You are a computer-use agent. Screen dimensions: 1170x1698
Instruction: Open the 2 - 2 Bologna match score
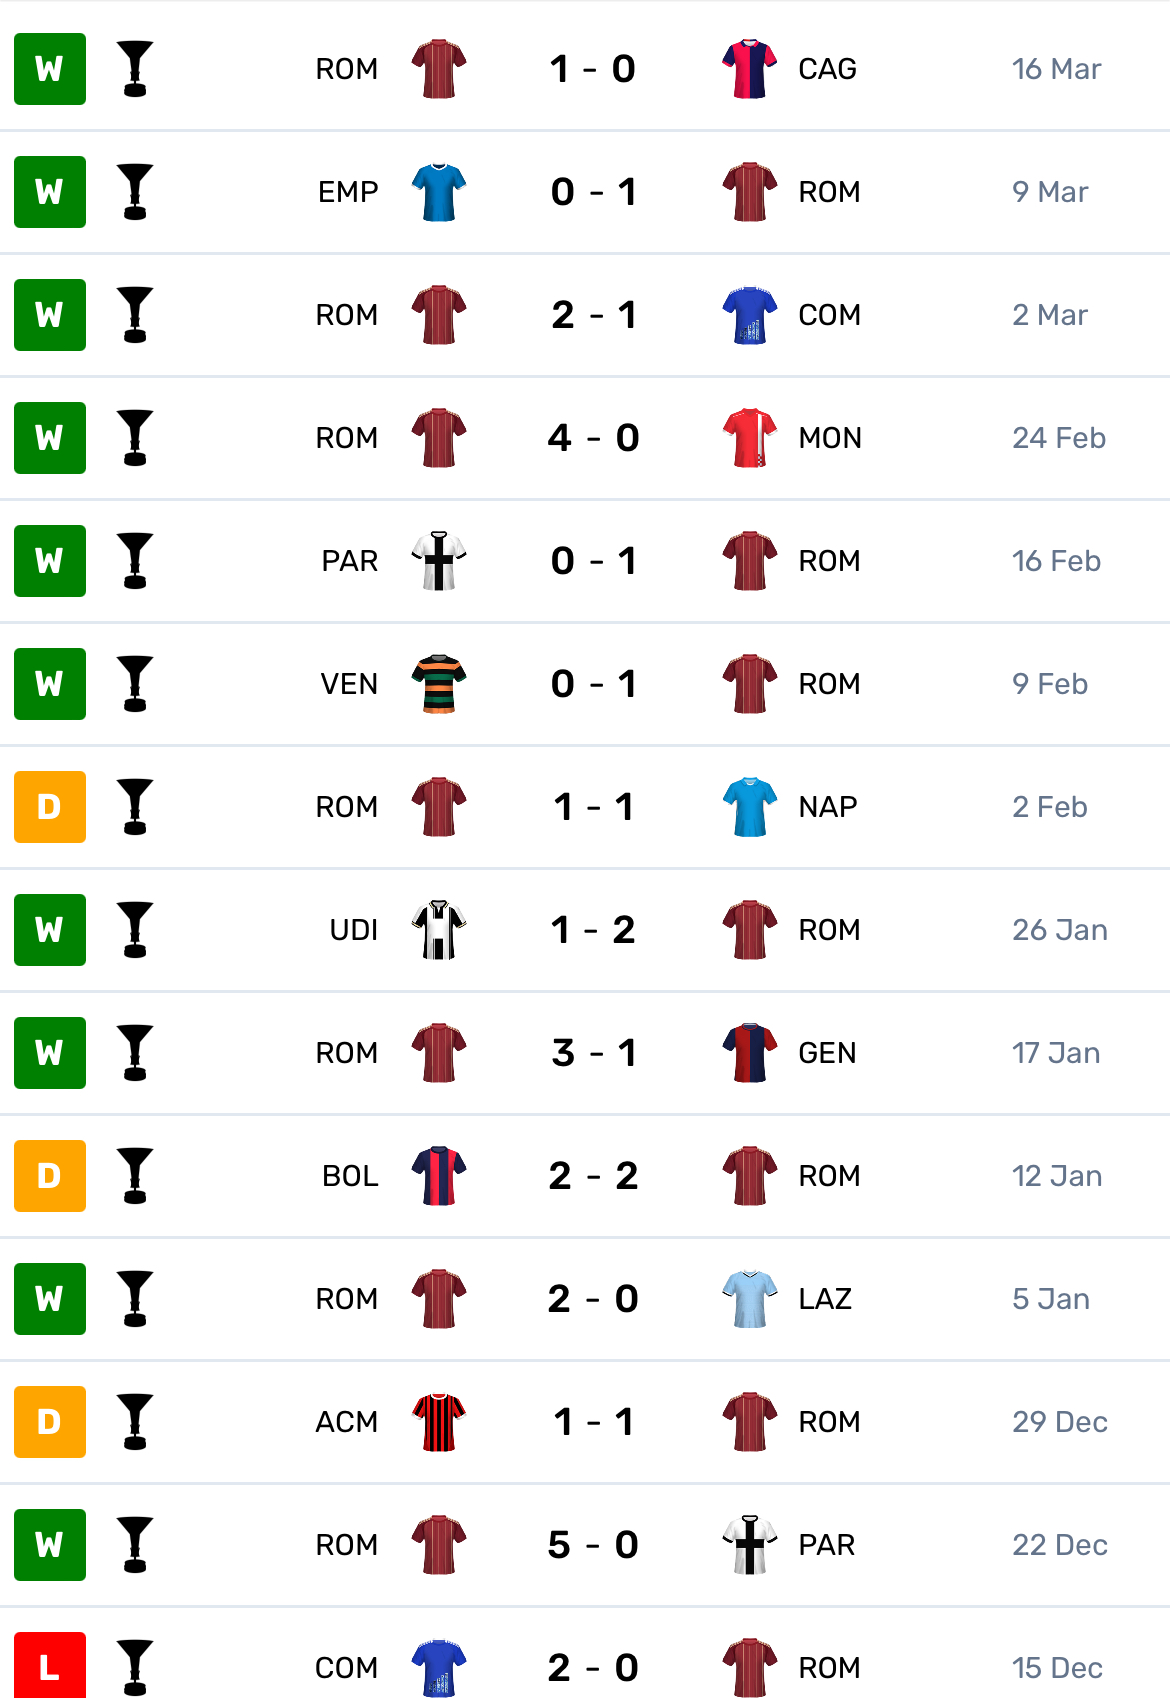coord(593,1176)
